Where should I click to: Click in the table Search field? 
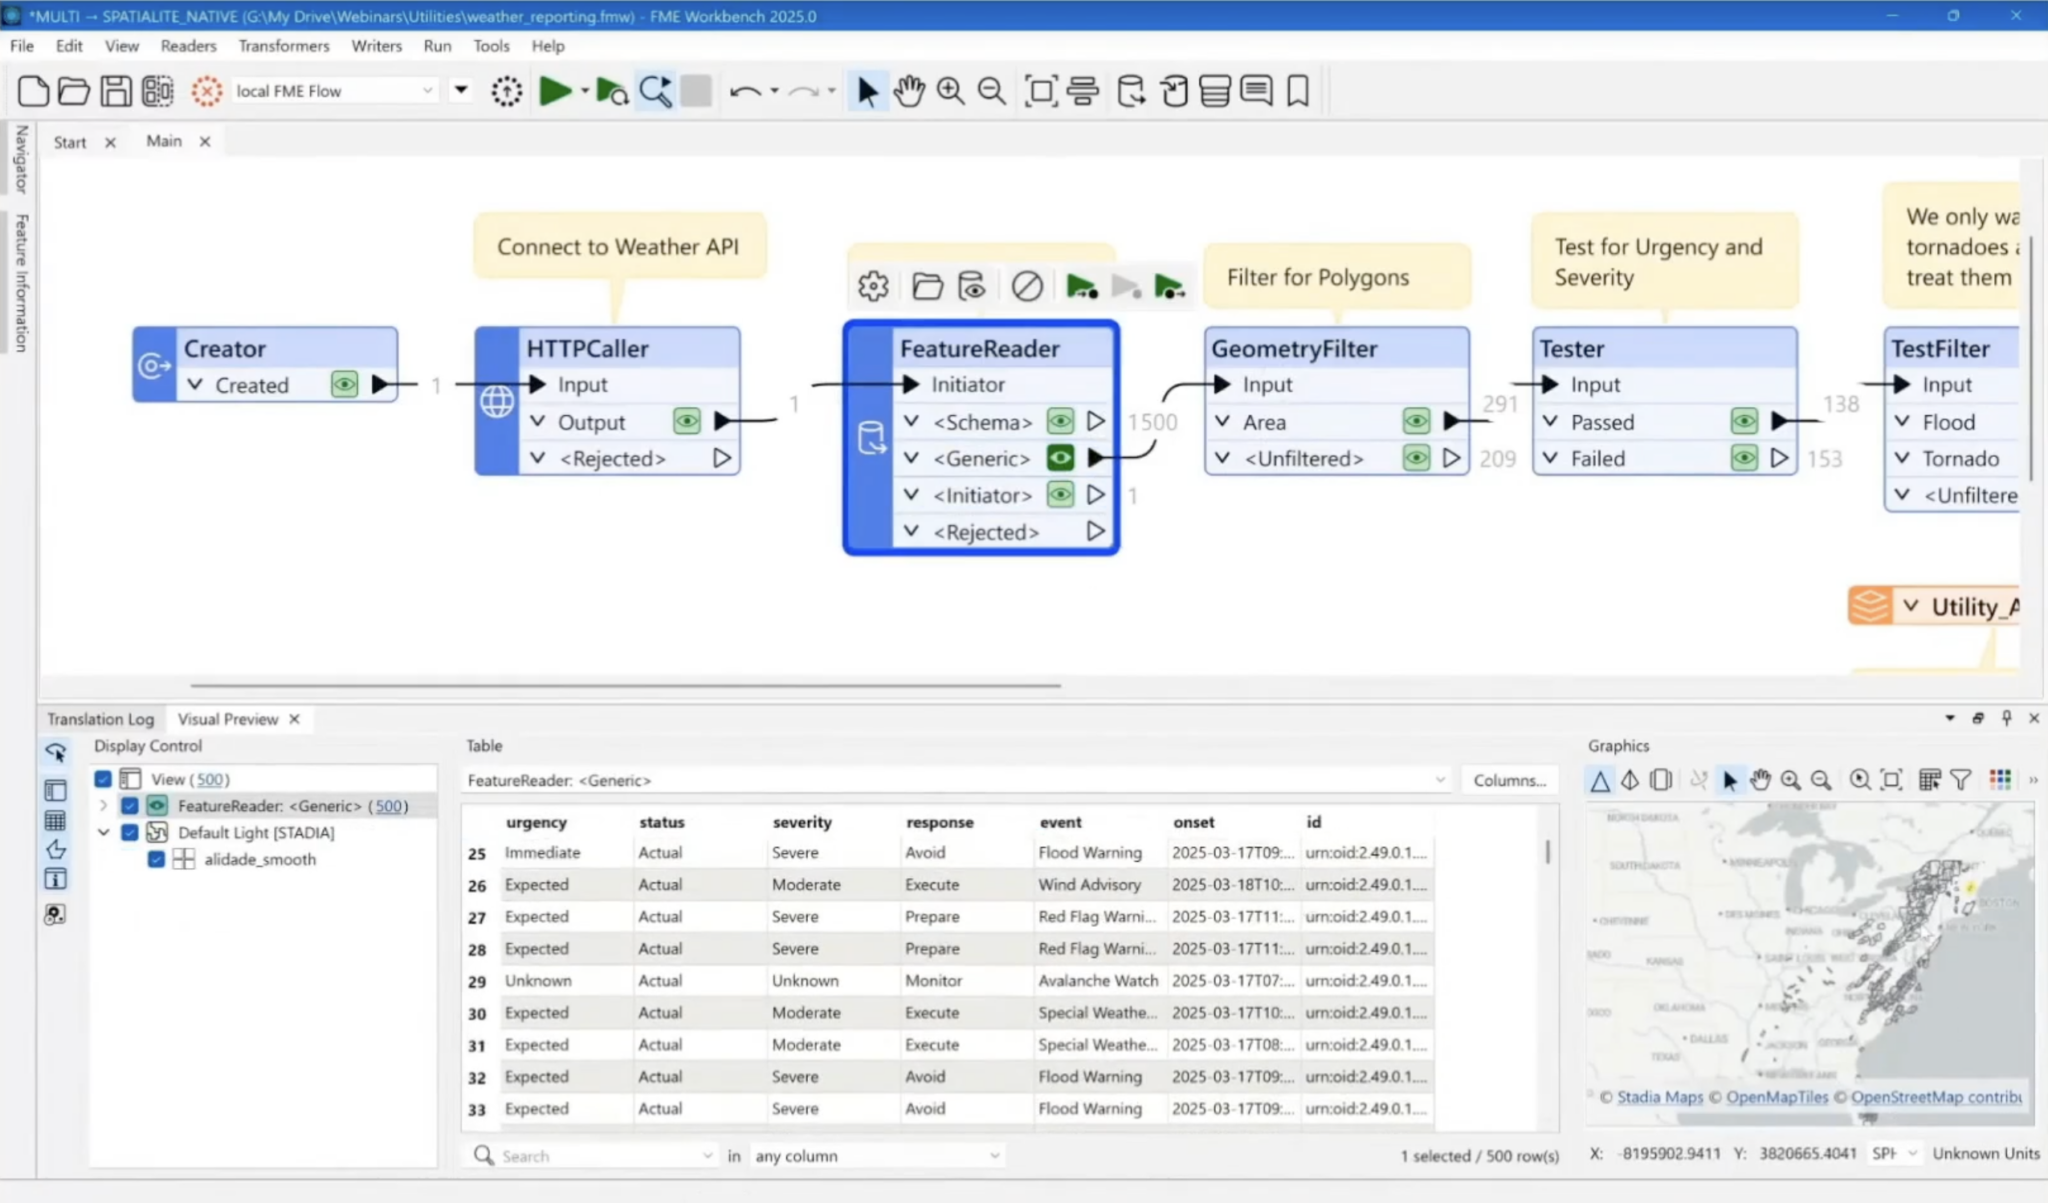tap(594, 1156)
